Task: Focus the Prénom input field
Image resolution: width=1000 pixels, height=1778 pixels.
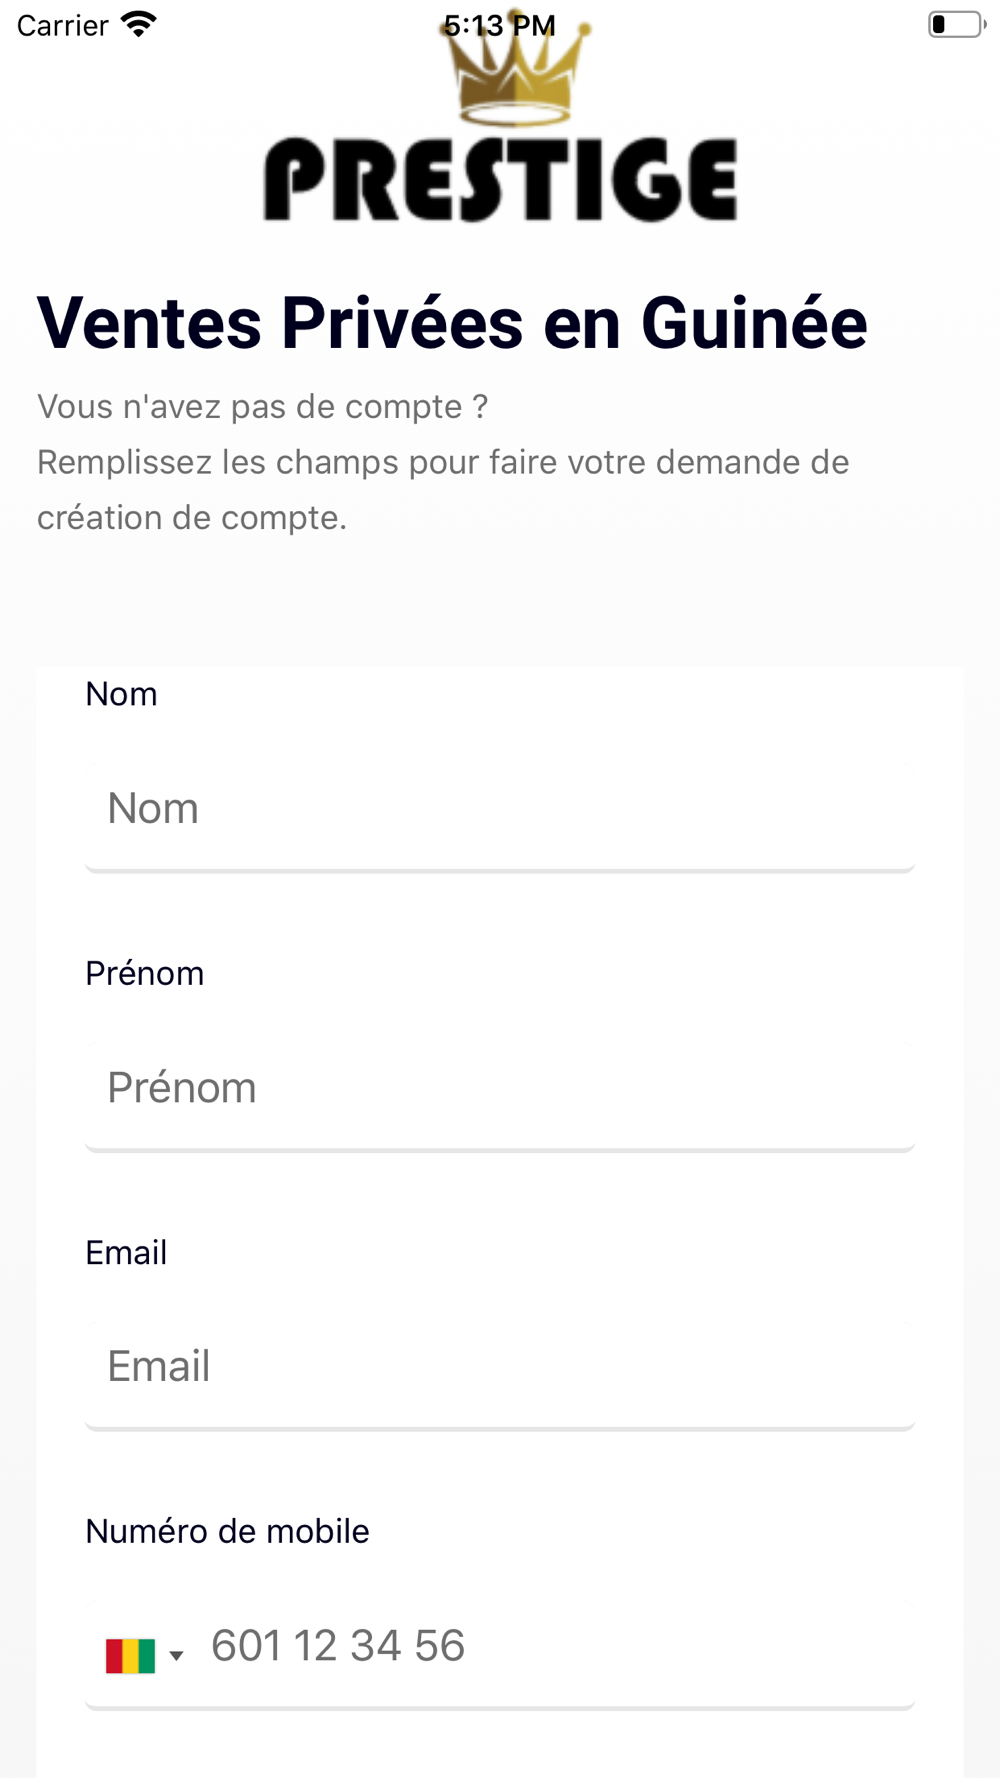Action: pos(500,1094)
